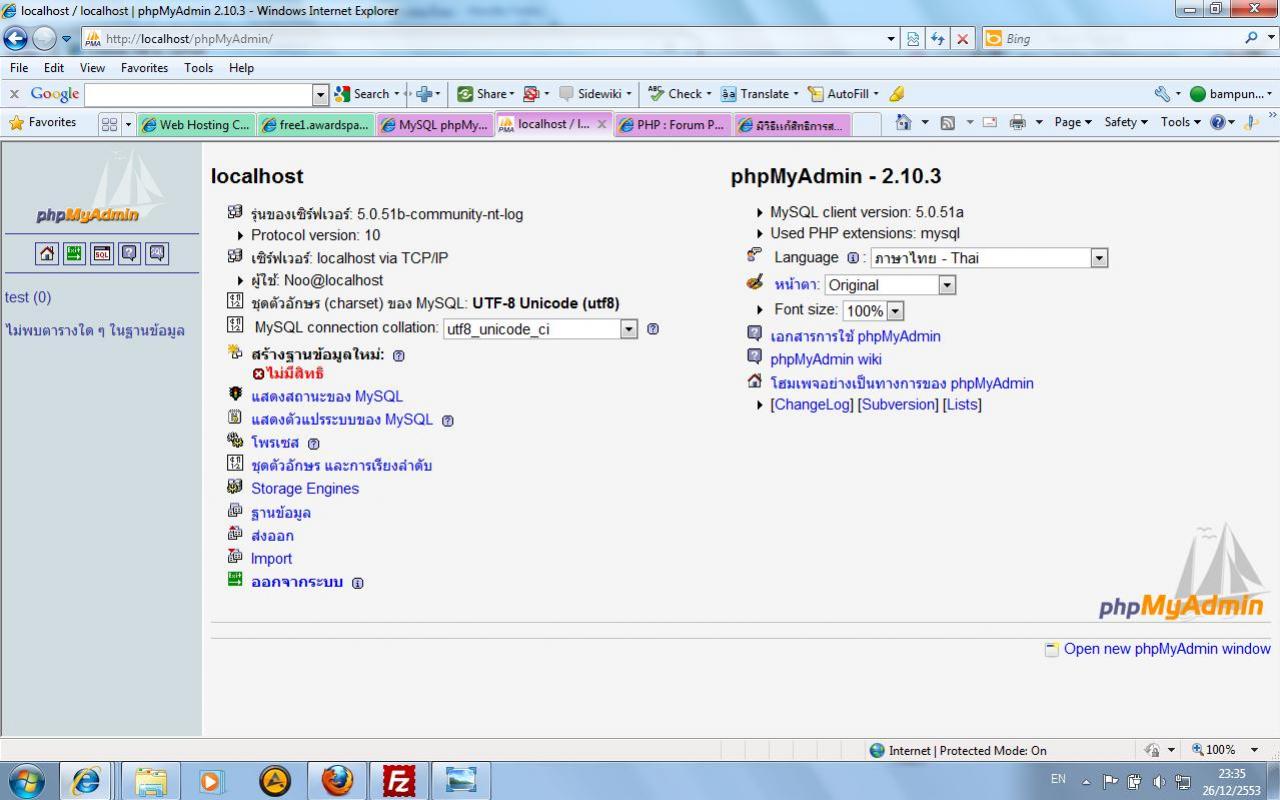1280x800 pixels.
Task: Open the Help menu
Action: tap(241, 68)
